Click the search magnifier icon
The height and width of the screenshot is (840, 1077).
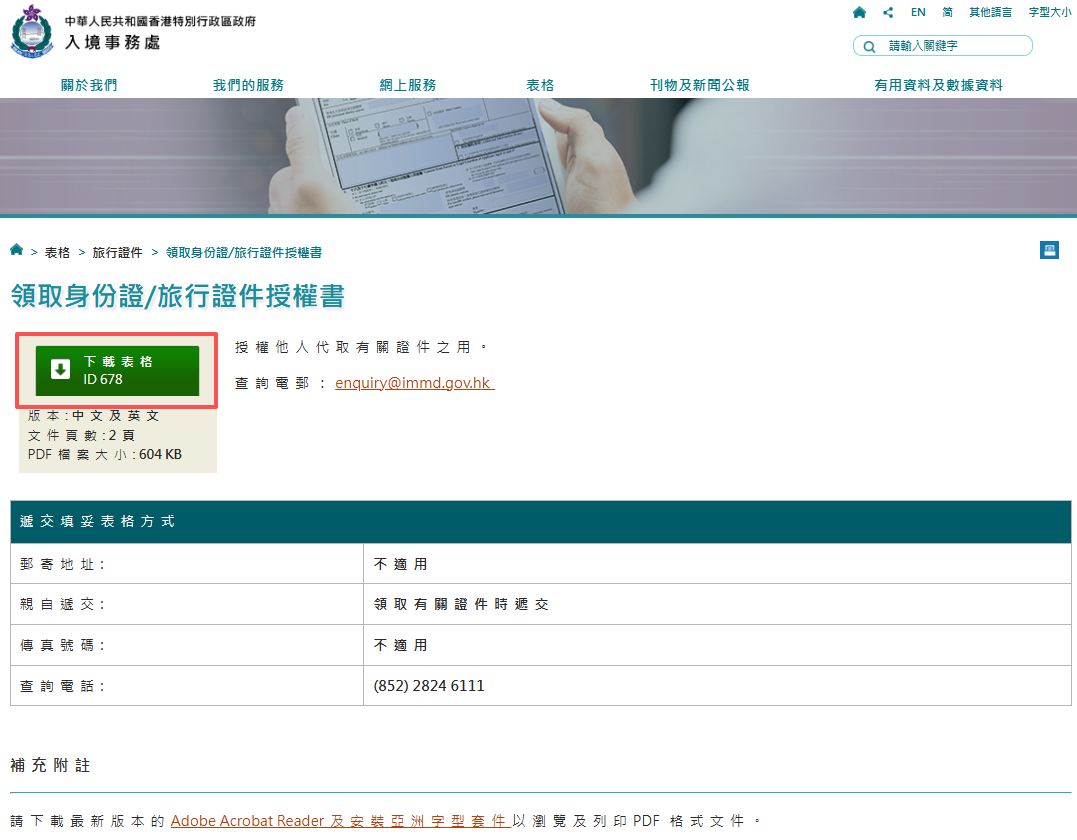tap(869, 45)
